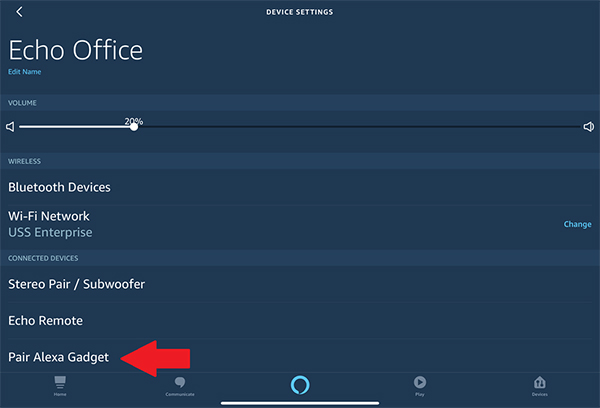Click the Wireless section header
This screenshot has height=408, width=600.
[24, 161]
